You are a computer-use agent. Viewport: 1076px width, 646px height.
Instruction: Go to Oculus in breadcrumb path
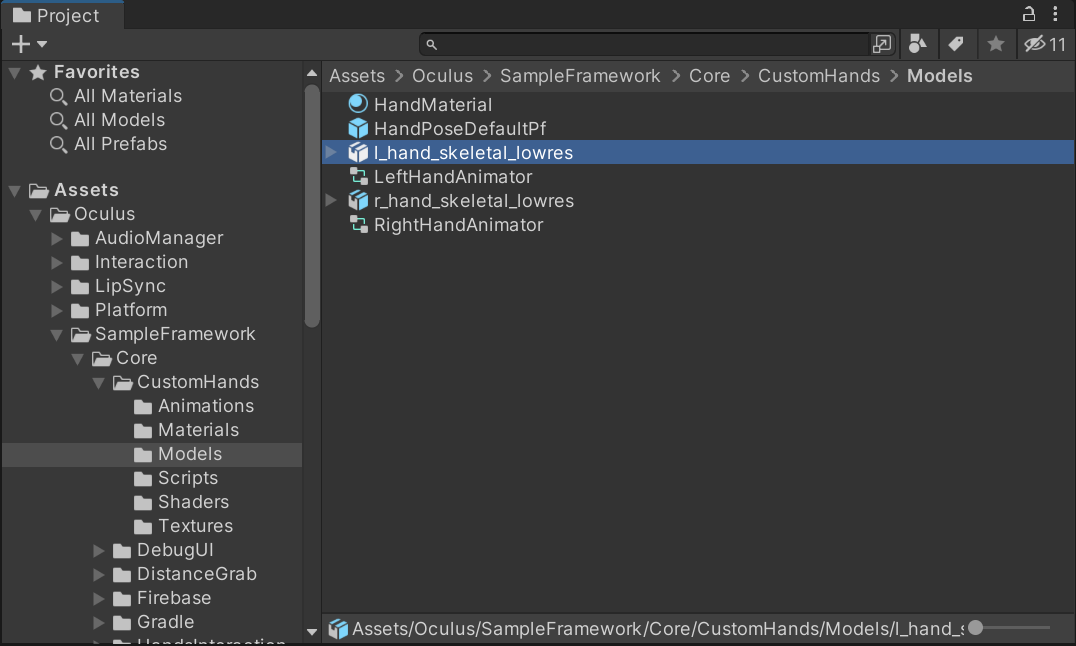(x=443, y=76)
